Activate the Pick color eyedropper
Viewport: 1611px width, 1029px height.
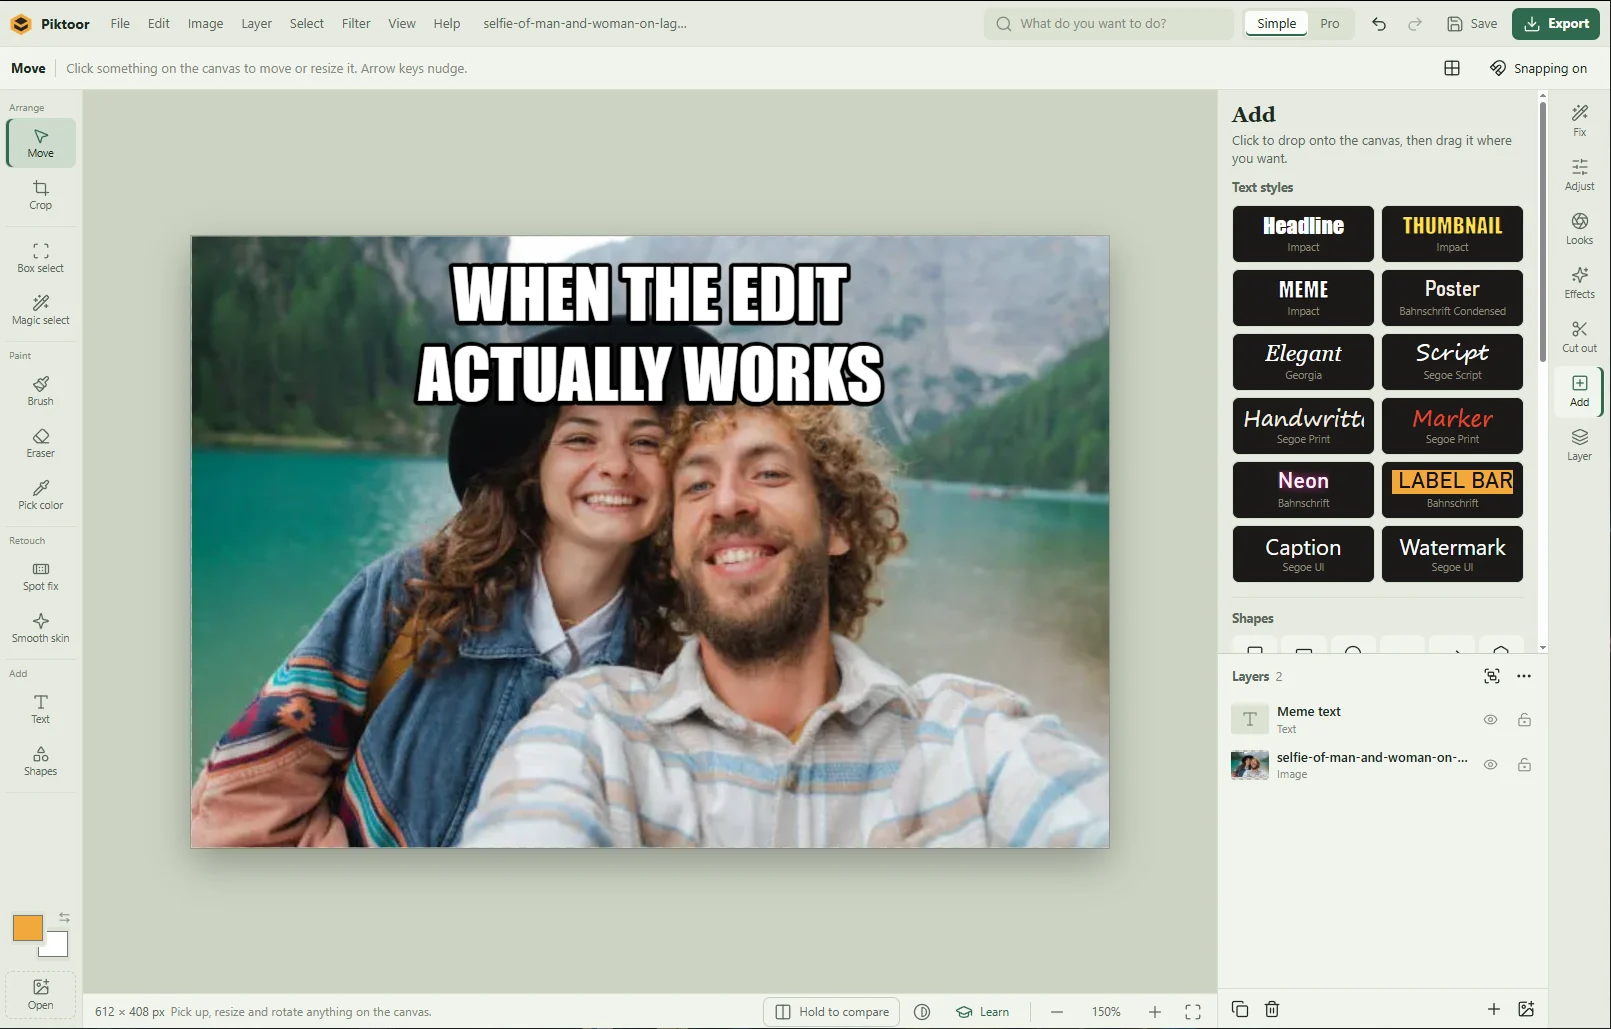coord(41,495)
